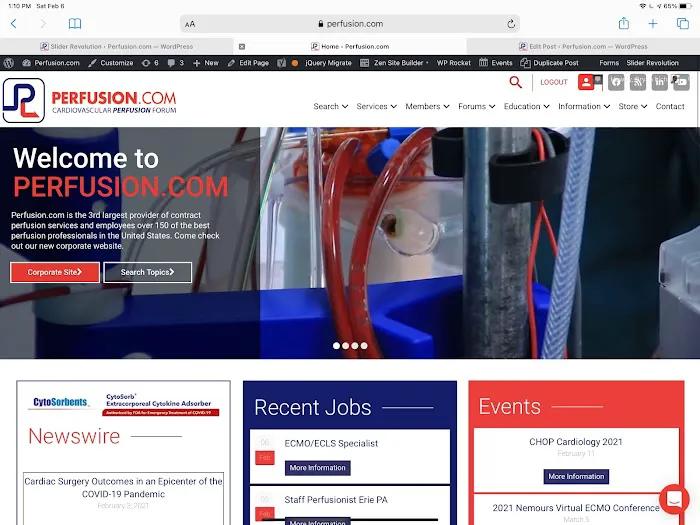This screenshot has height=525, width=700.
Task: Open Forms admin bar item
Action: pyautogui.click(x=609, y=63)
